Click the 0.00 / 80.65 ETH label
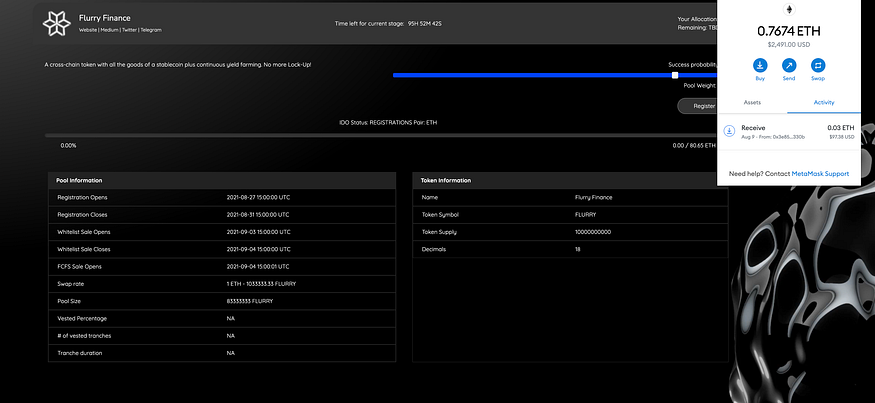The image size is (875, 403). pos(694,146)
